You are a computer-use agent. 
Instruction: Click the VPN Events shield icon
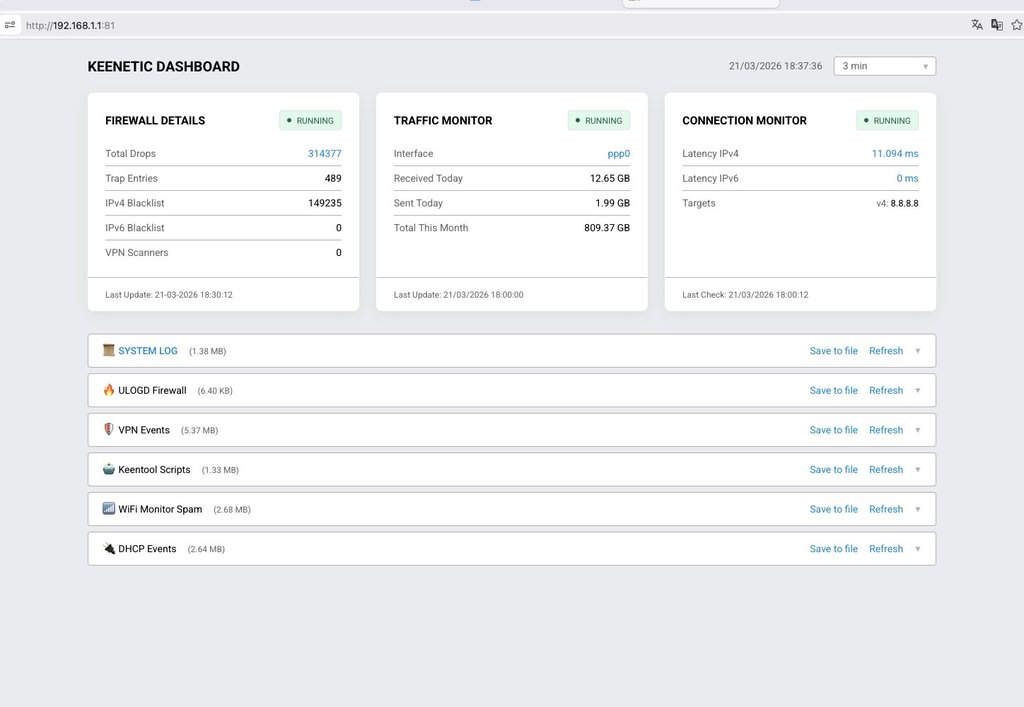tap(109, 430)
